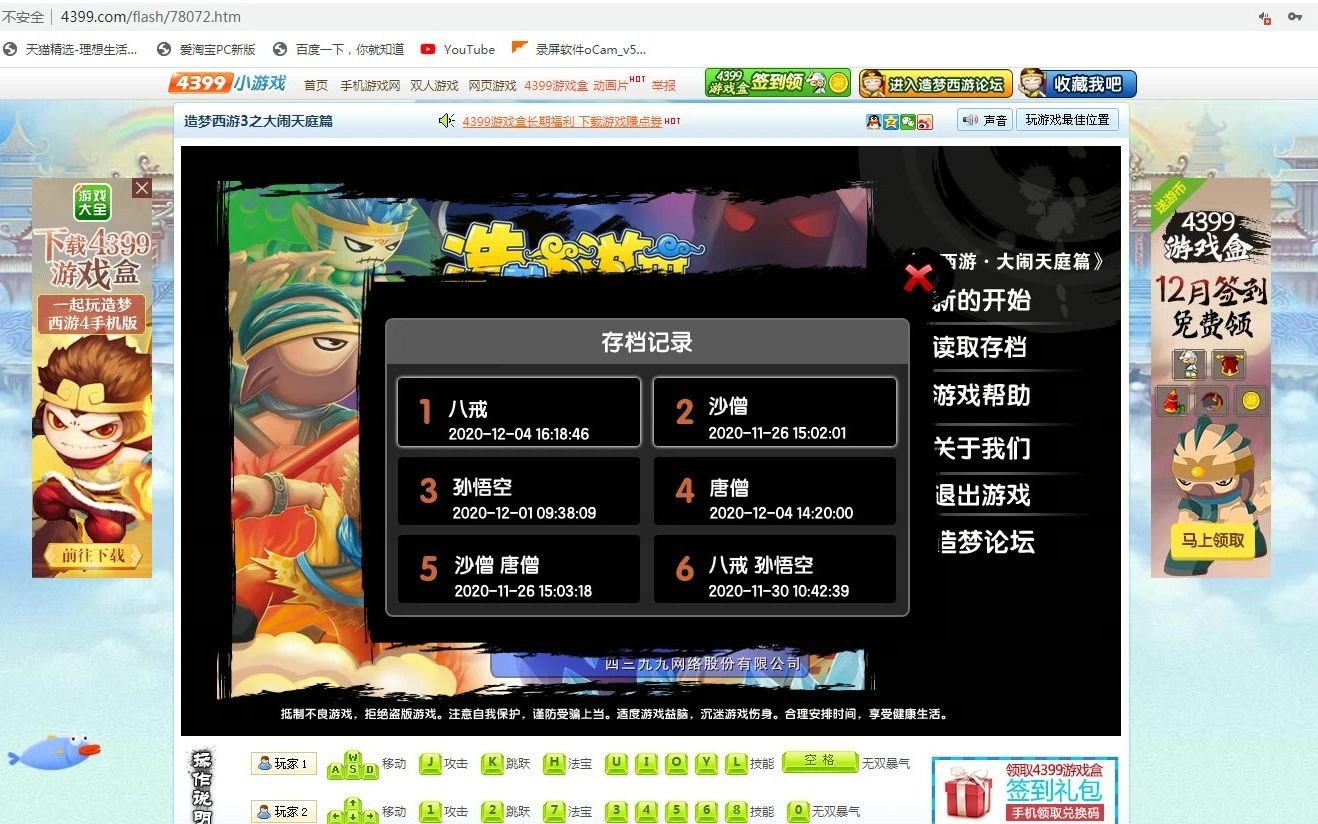
Task: Open 爱淘宝PC新版 bookmark
Action: pyautogui.click(x=207, y=49)
